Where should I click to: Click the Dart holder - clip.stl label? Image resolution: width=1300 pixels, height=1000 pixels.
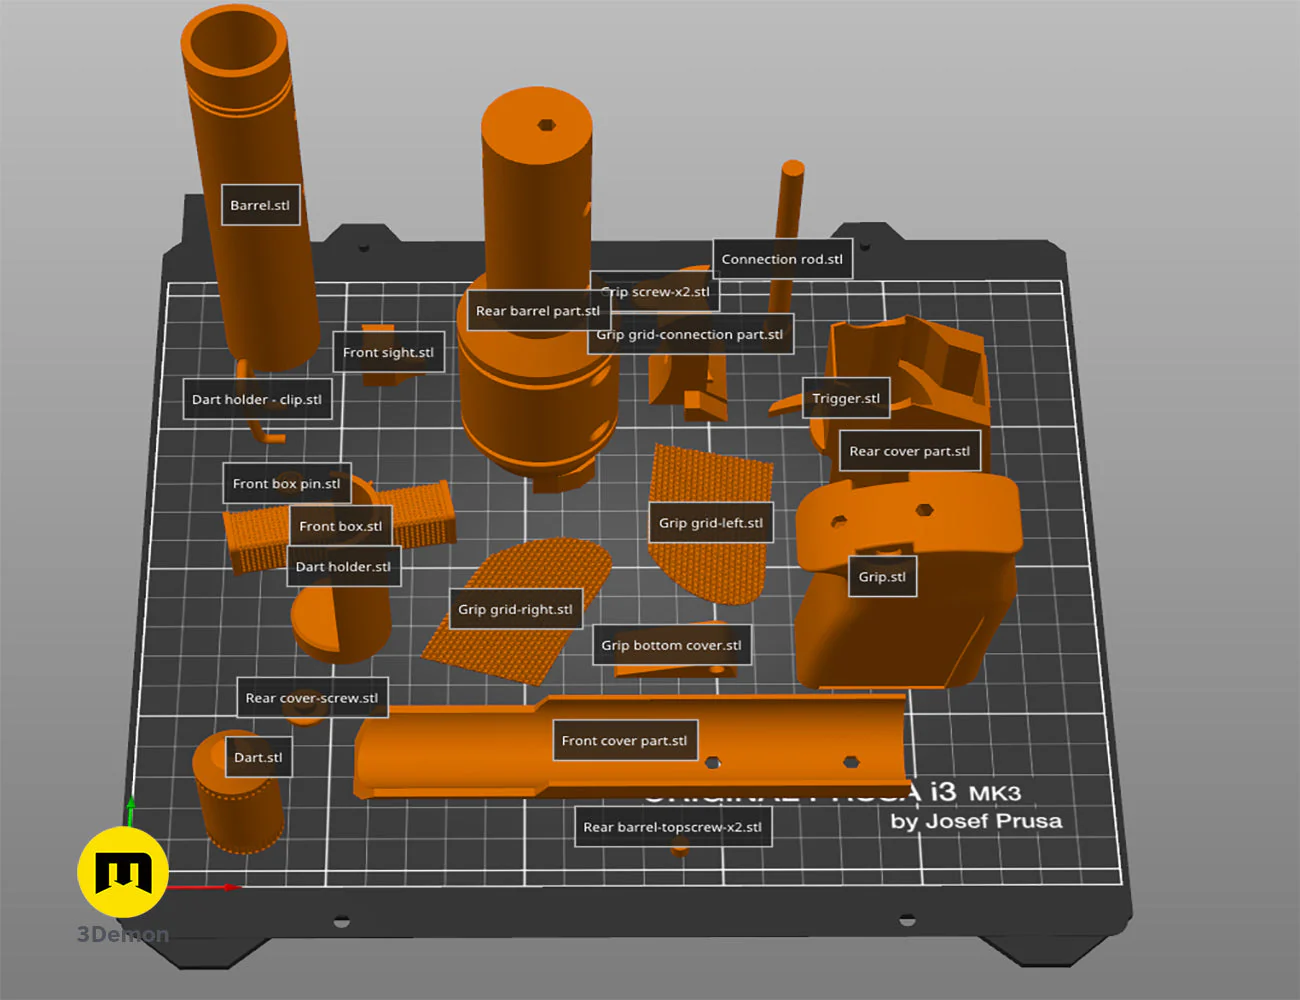coord(257,399)
